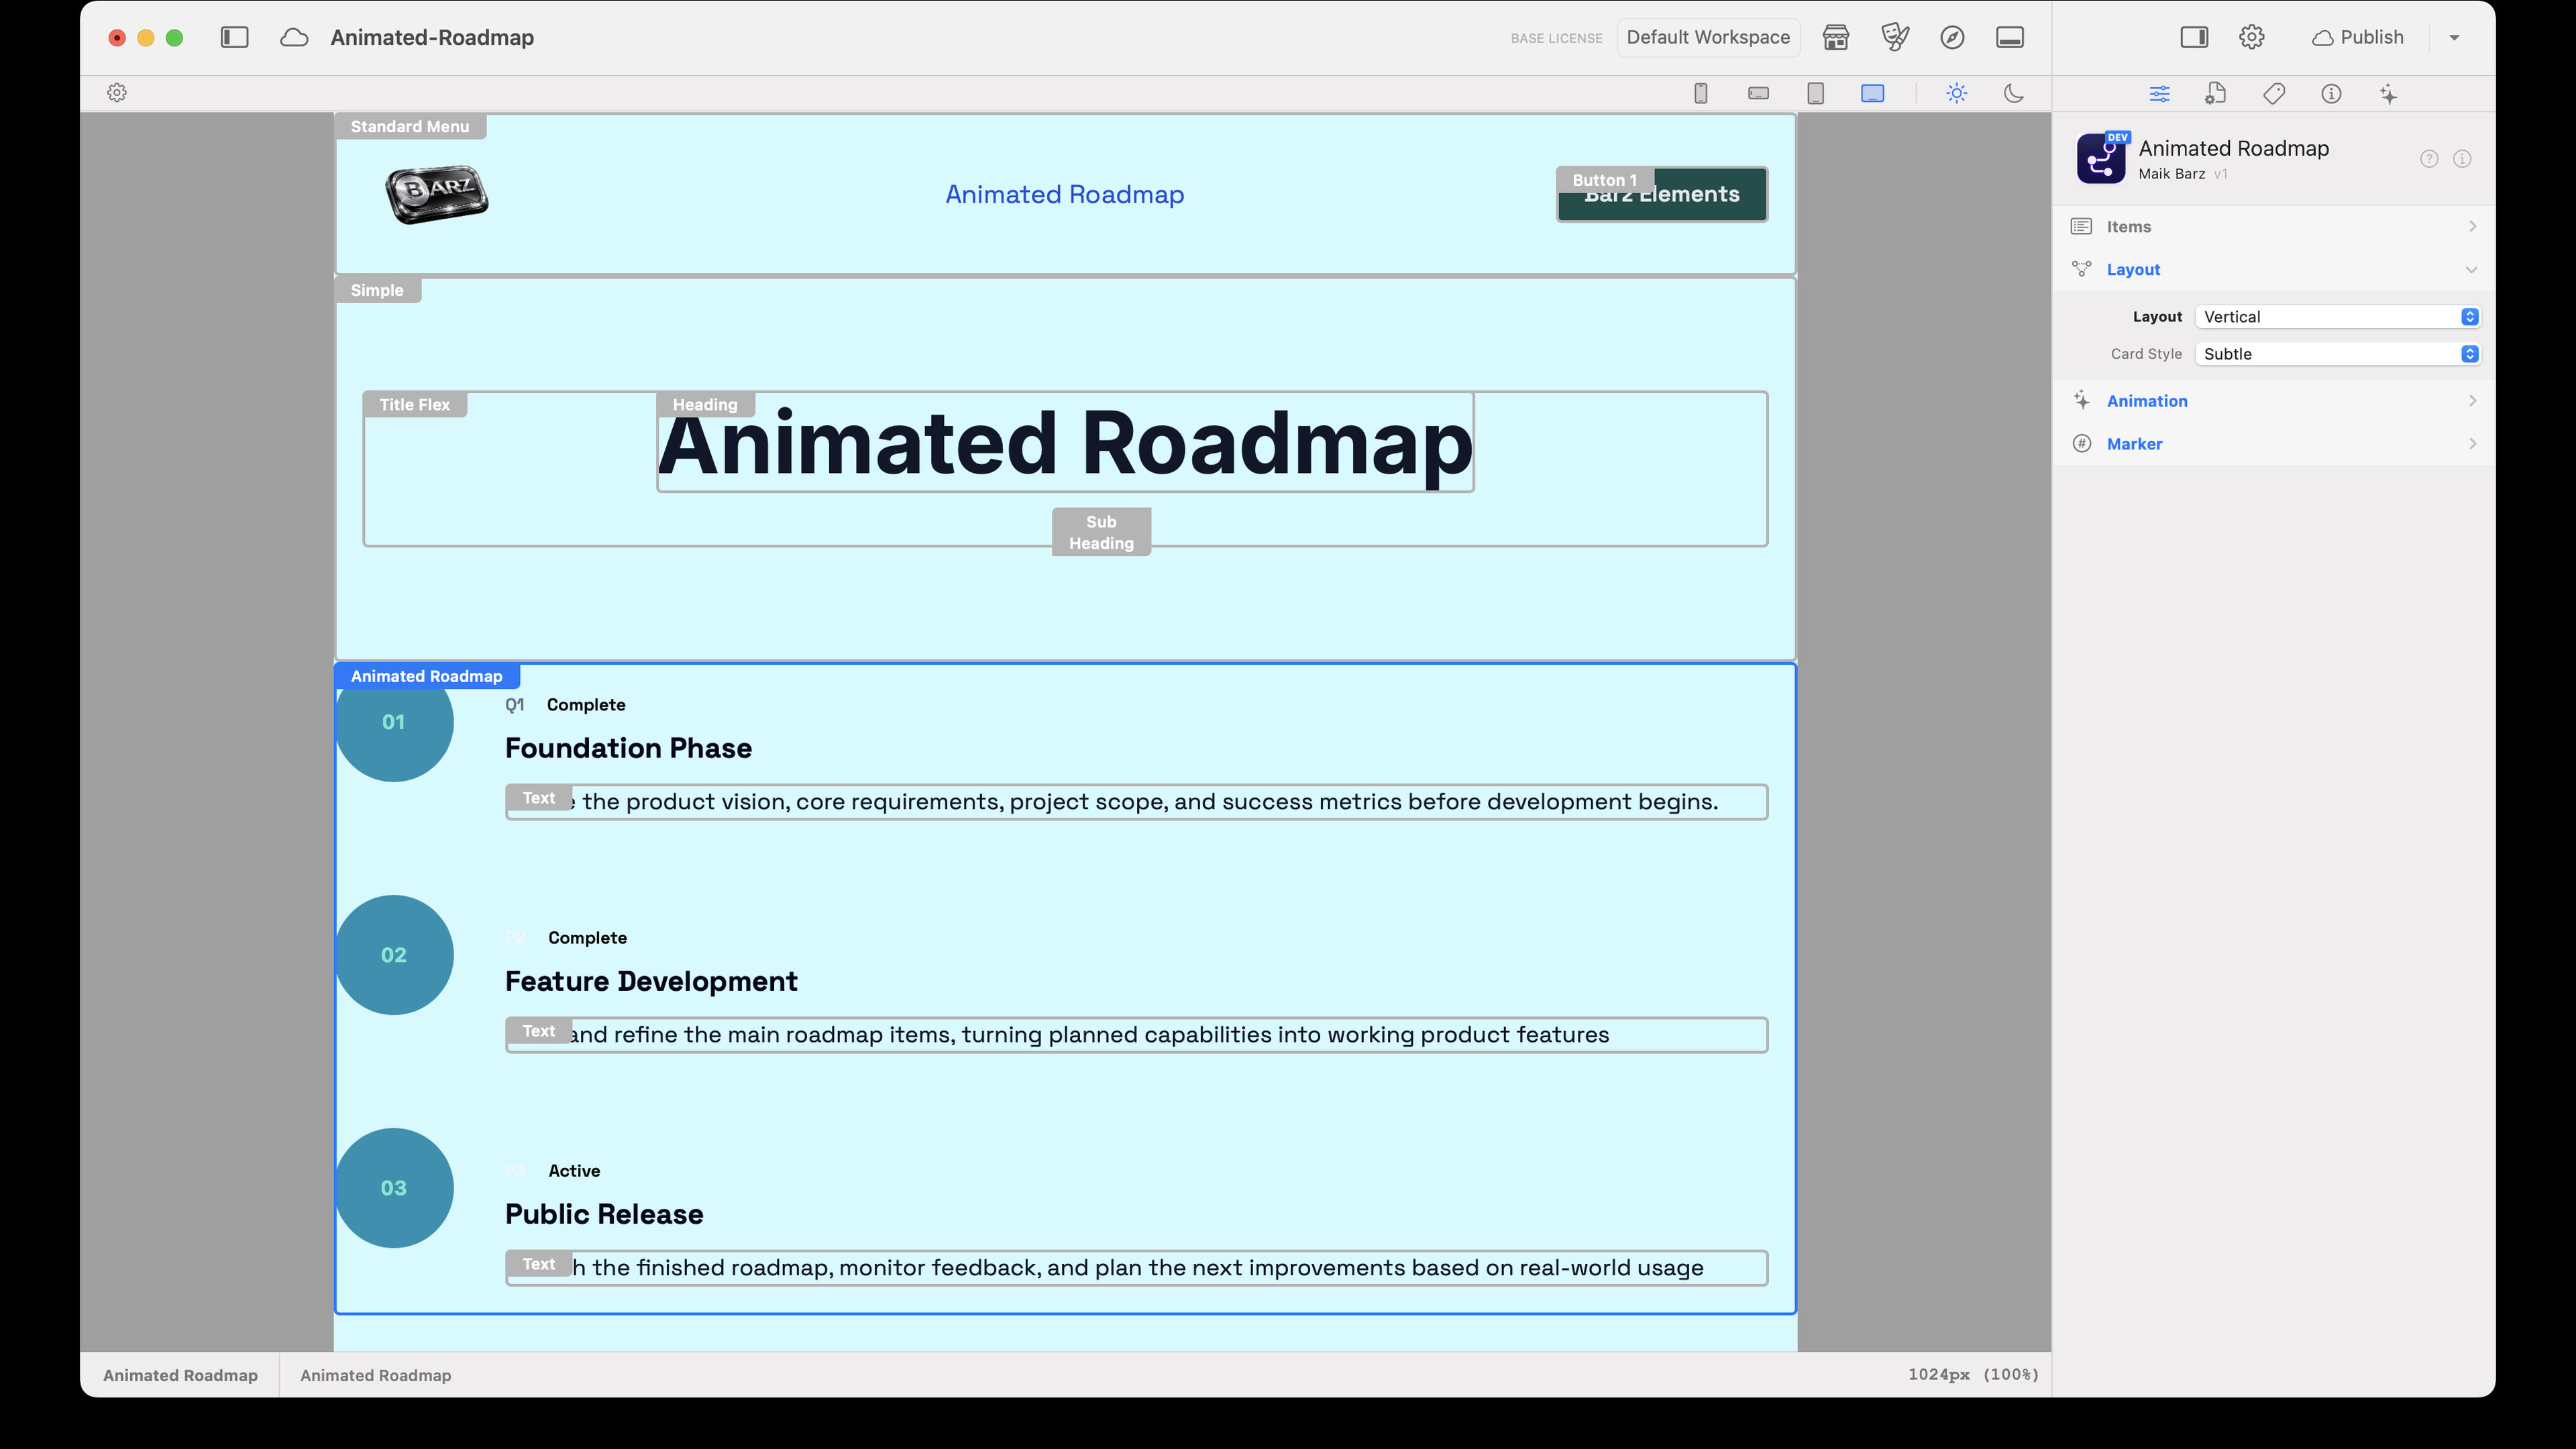Click the BARZ logo image
Viewport: 2576px width, 1449px height.
pos(437,194)
